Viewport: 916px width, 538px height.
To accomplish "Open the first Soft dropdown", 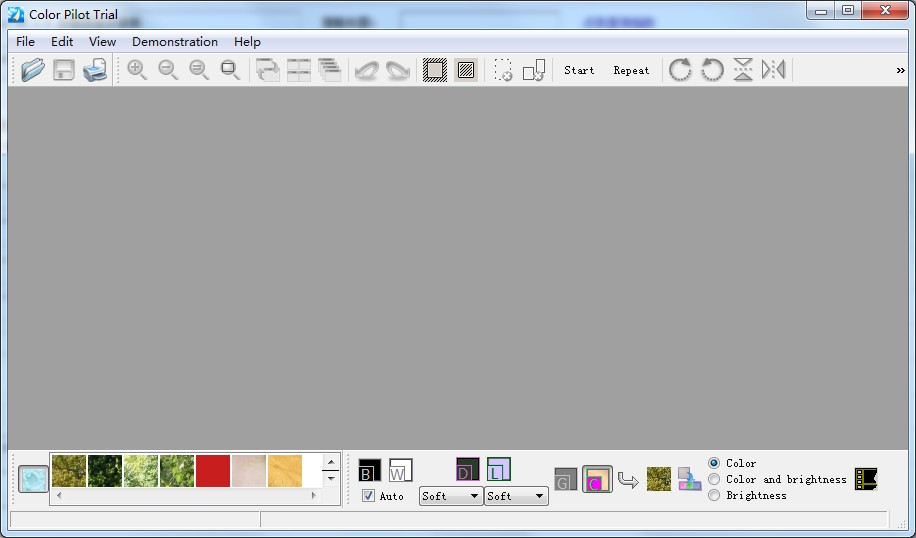I will (x=450, y=496).
